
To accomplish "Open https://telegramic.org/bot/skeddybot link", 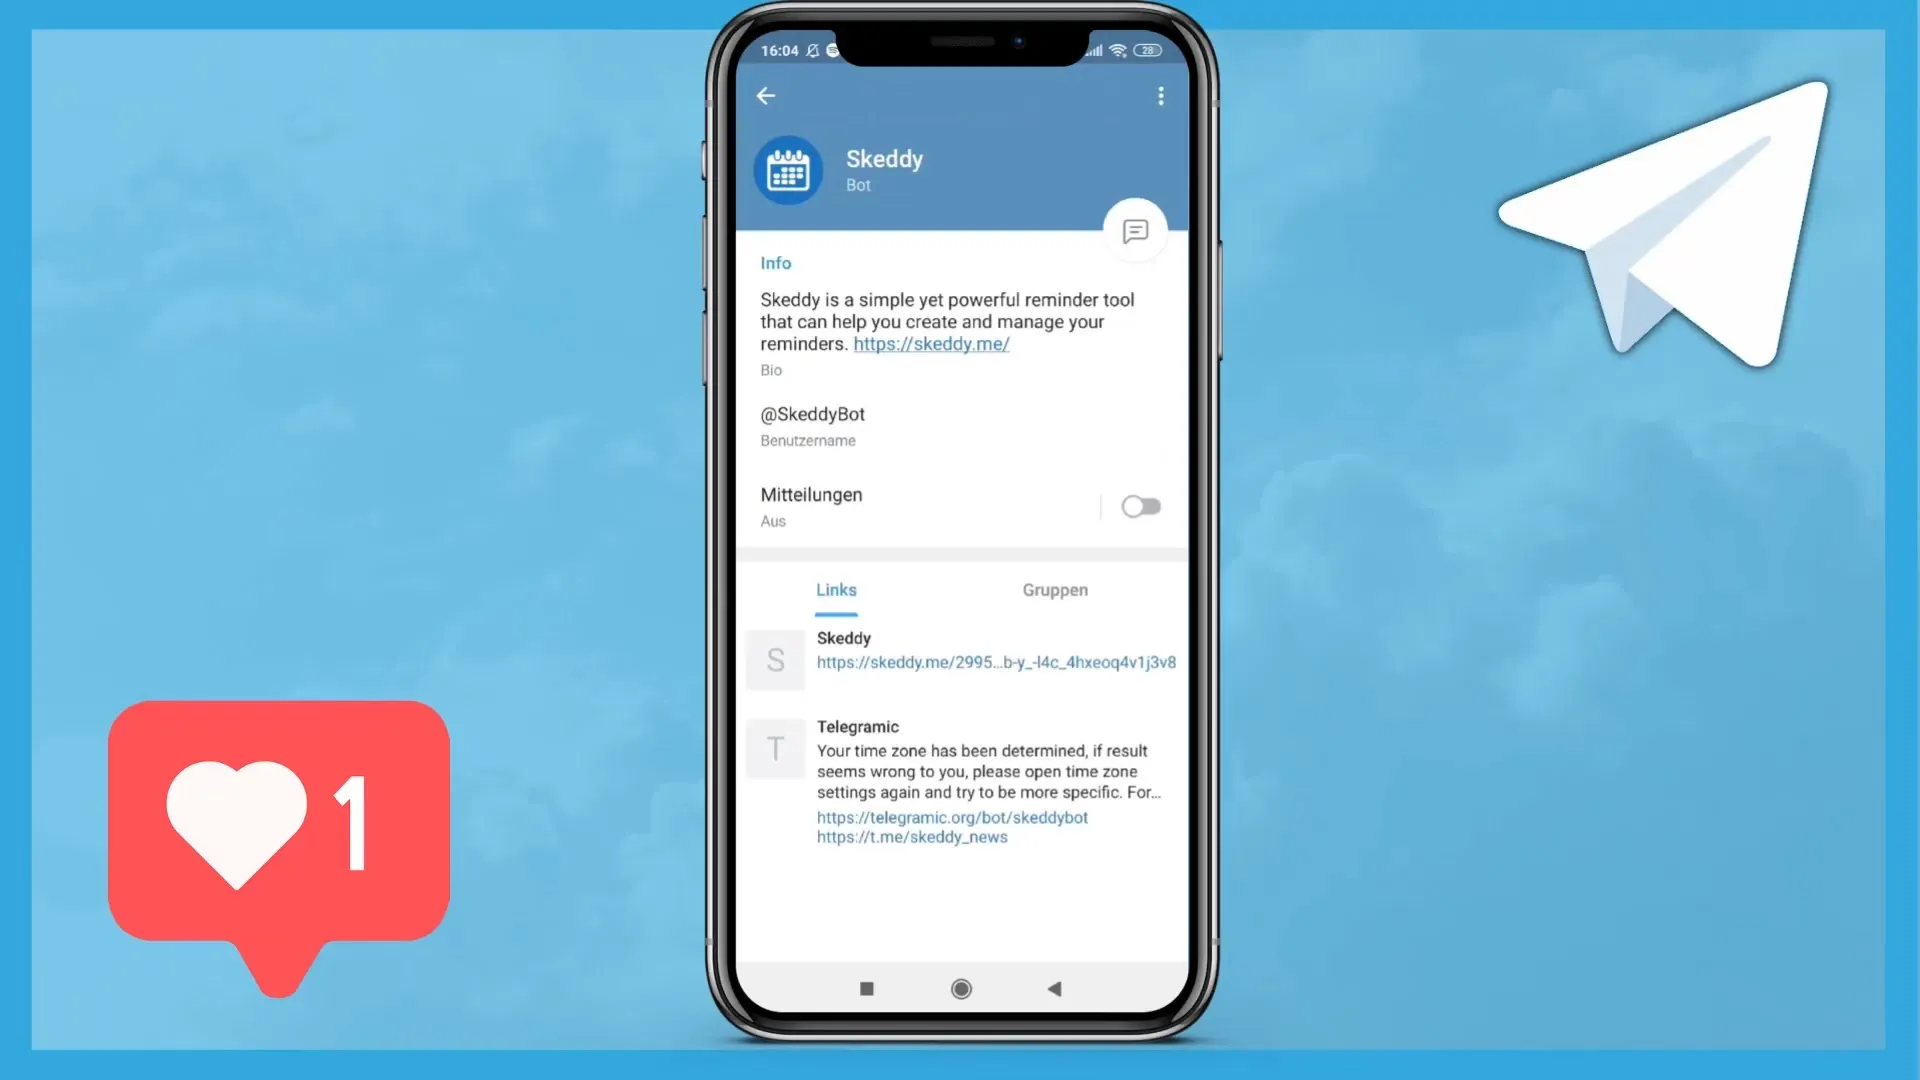I will pyautogui.click(x=952, y=816).
